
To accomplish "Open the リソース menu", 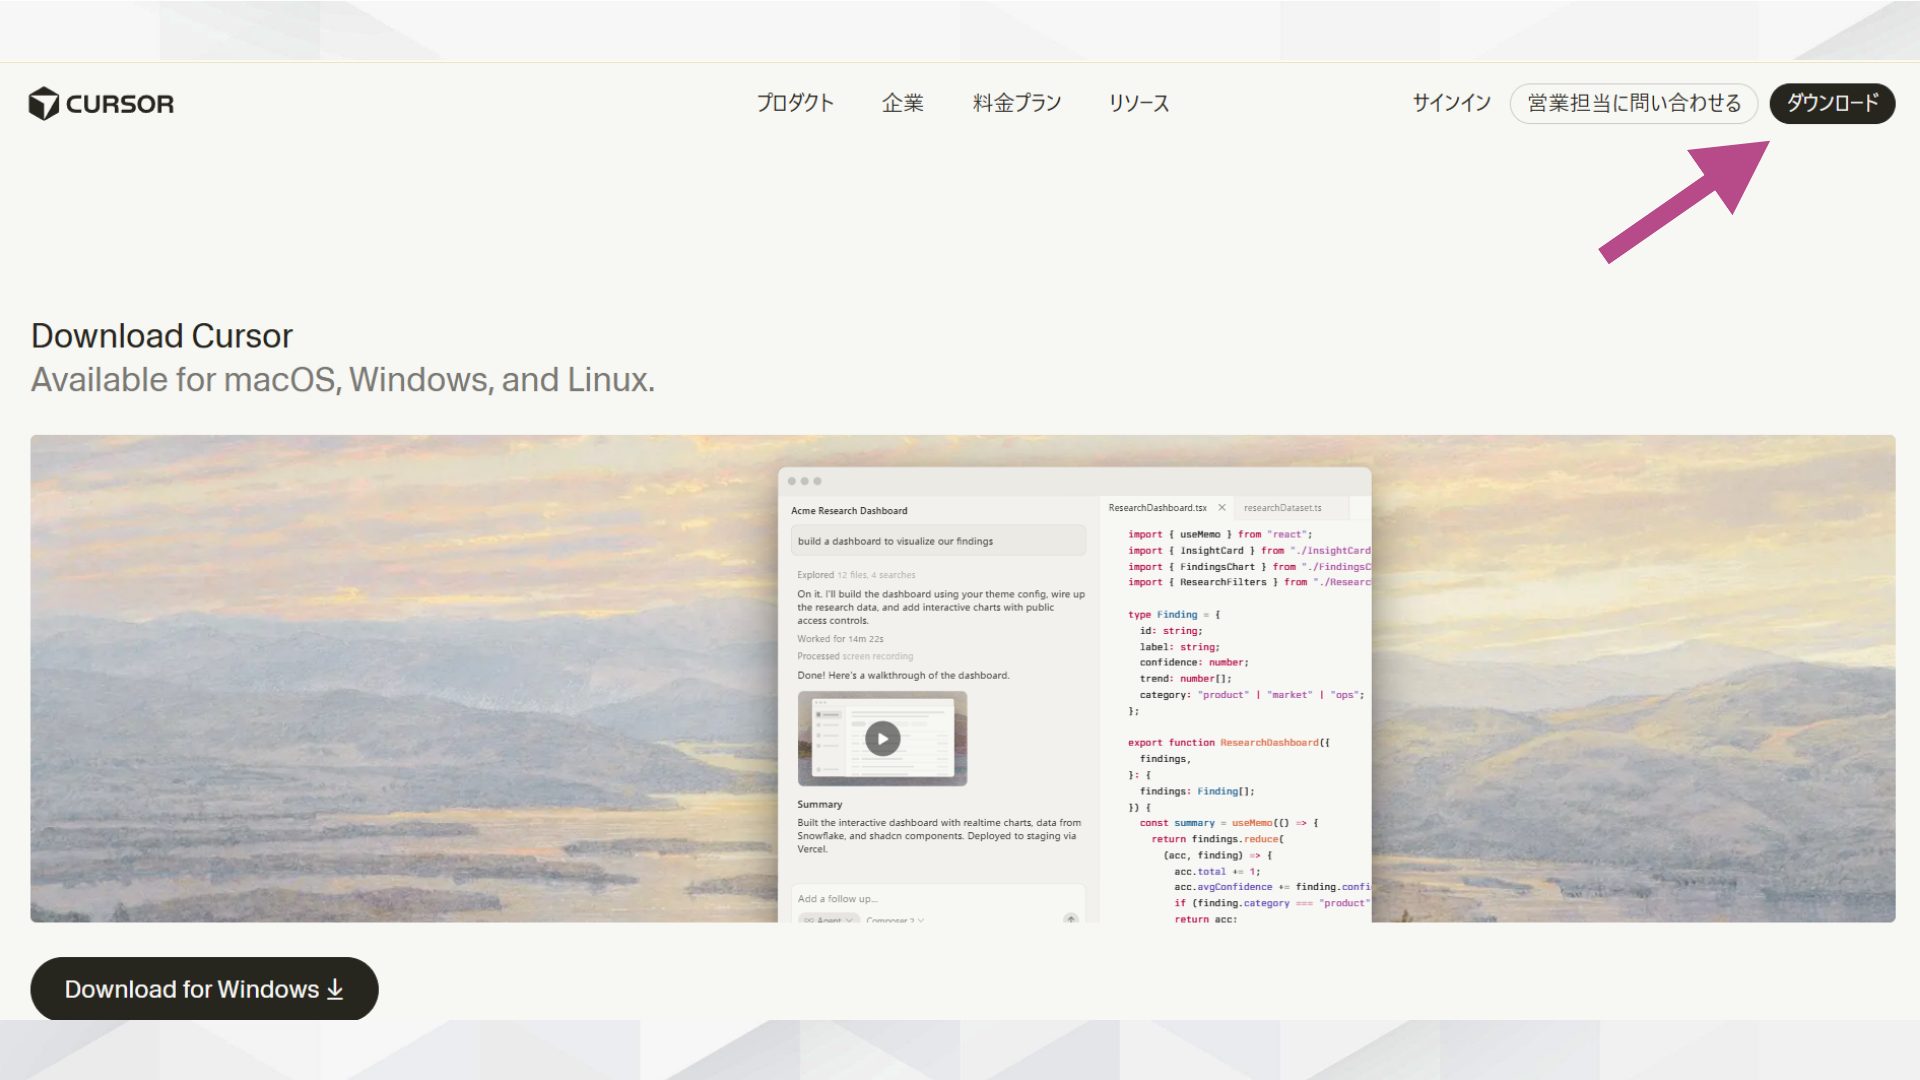I will coord(1139,103).
